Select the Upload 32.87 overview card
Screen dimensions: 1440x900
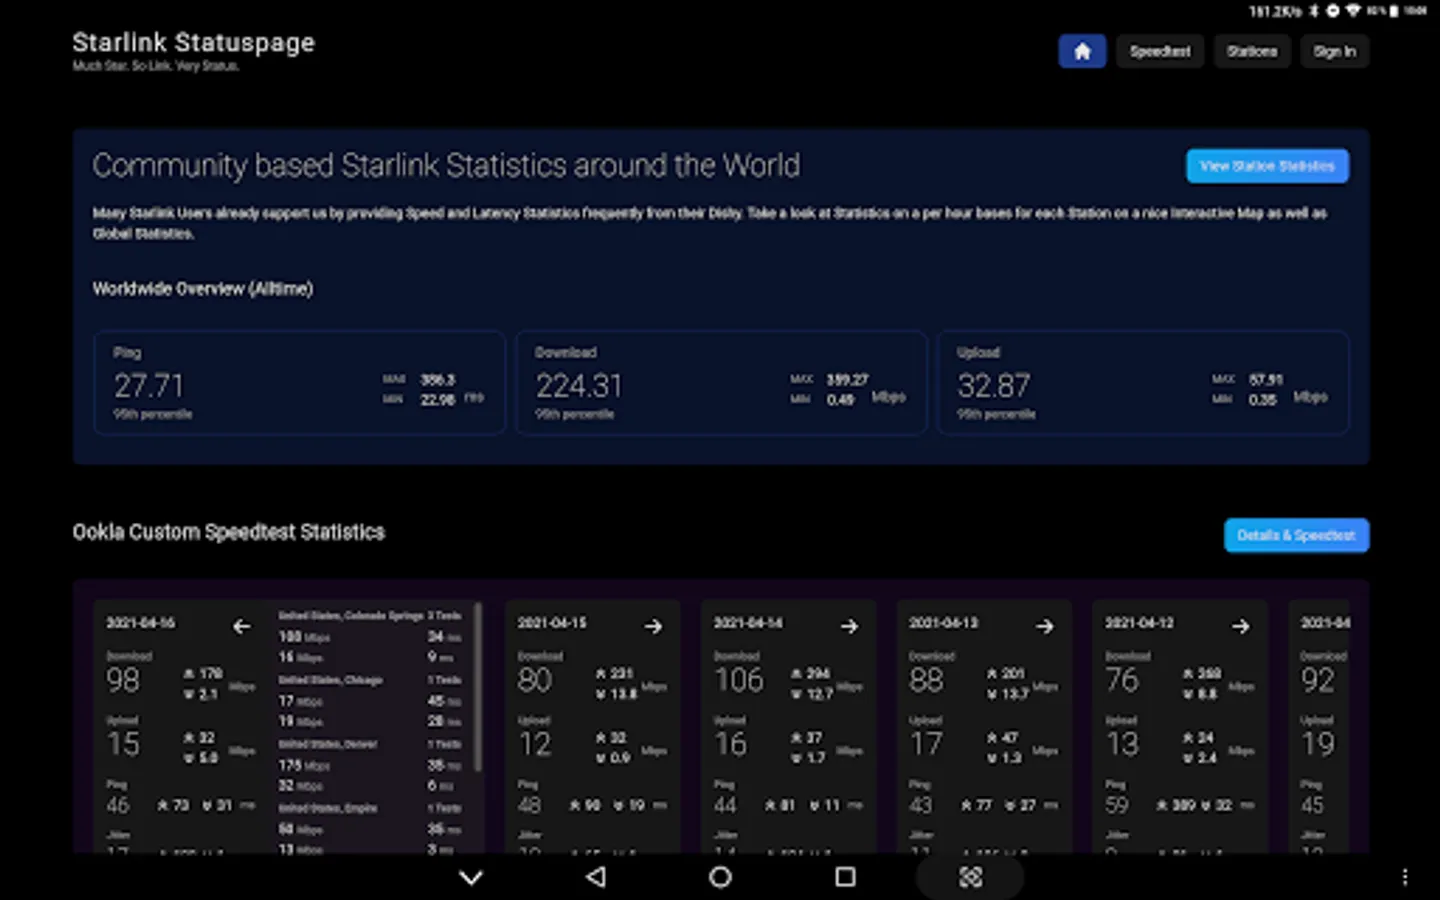click(1143, 383)
